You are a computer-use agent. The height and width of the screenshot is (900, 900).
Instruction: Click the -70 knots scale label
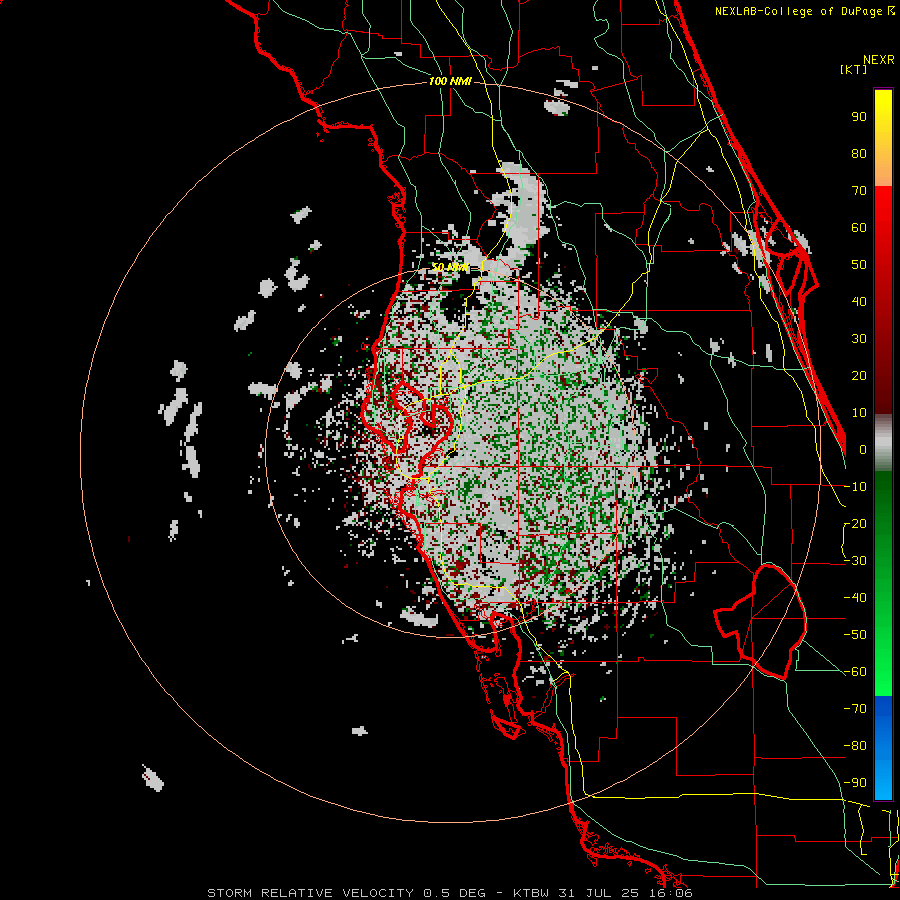click(855, 709)
